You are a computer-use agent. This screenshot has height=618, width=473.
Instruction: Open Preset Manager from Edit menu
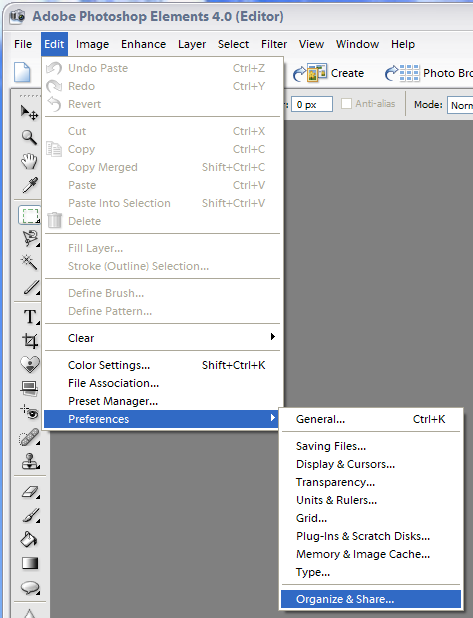162,401
